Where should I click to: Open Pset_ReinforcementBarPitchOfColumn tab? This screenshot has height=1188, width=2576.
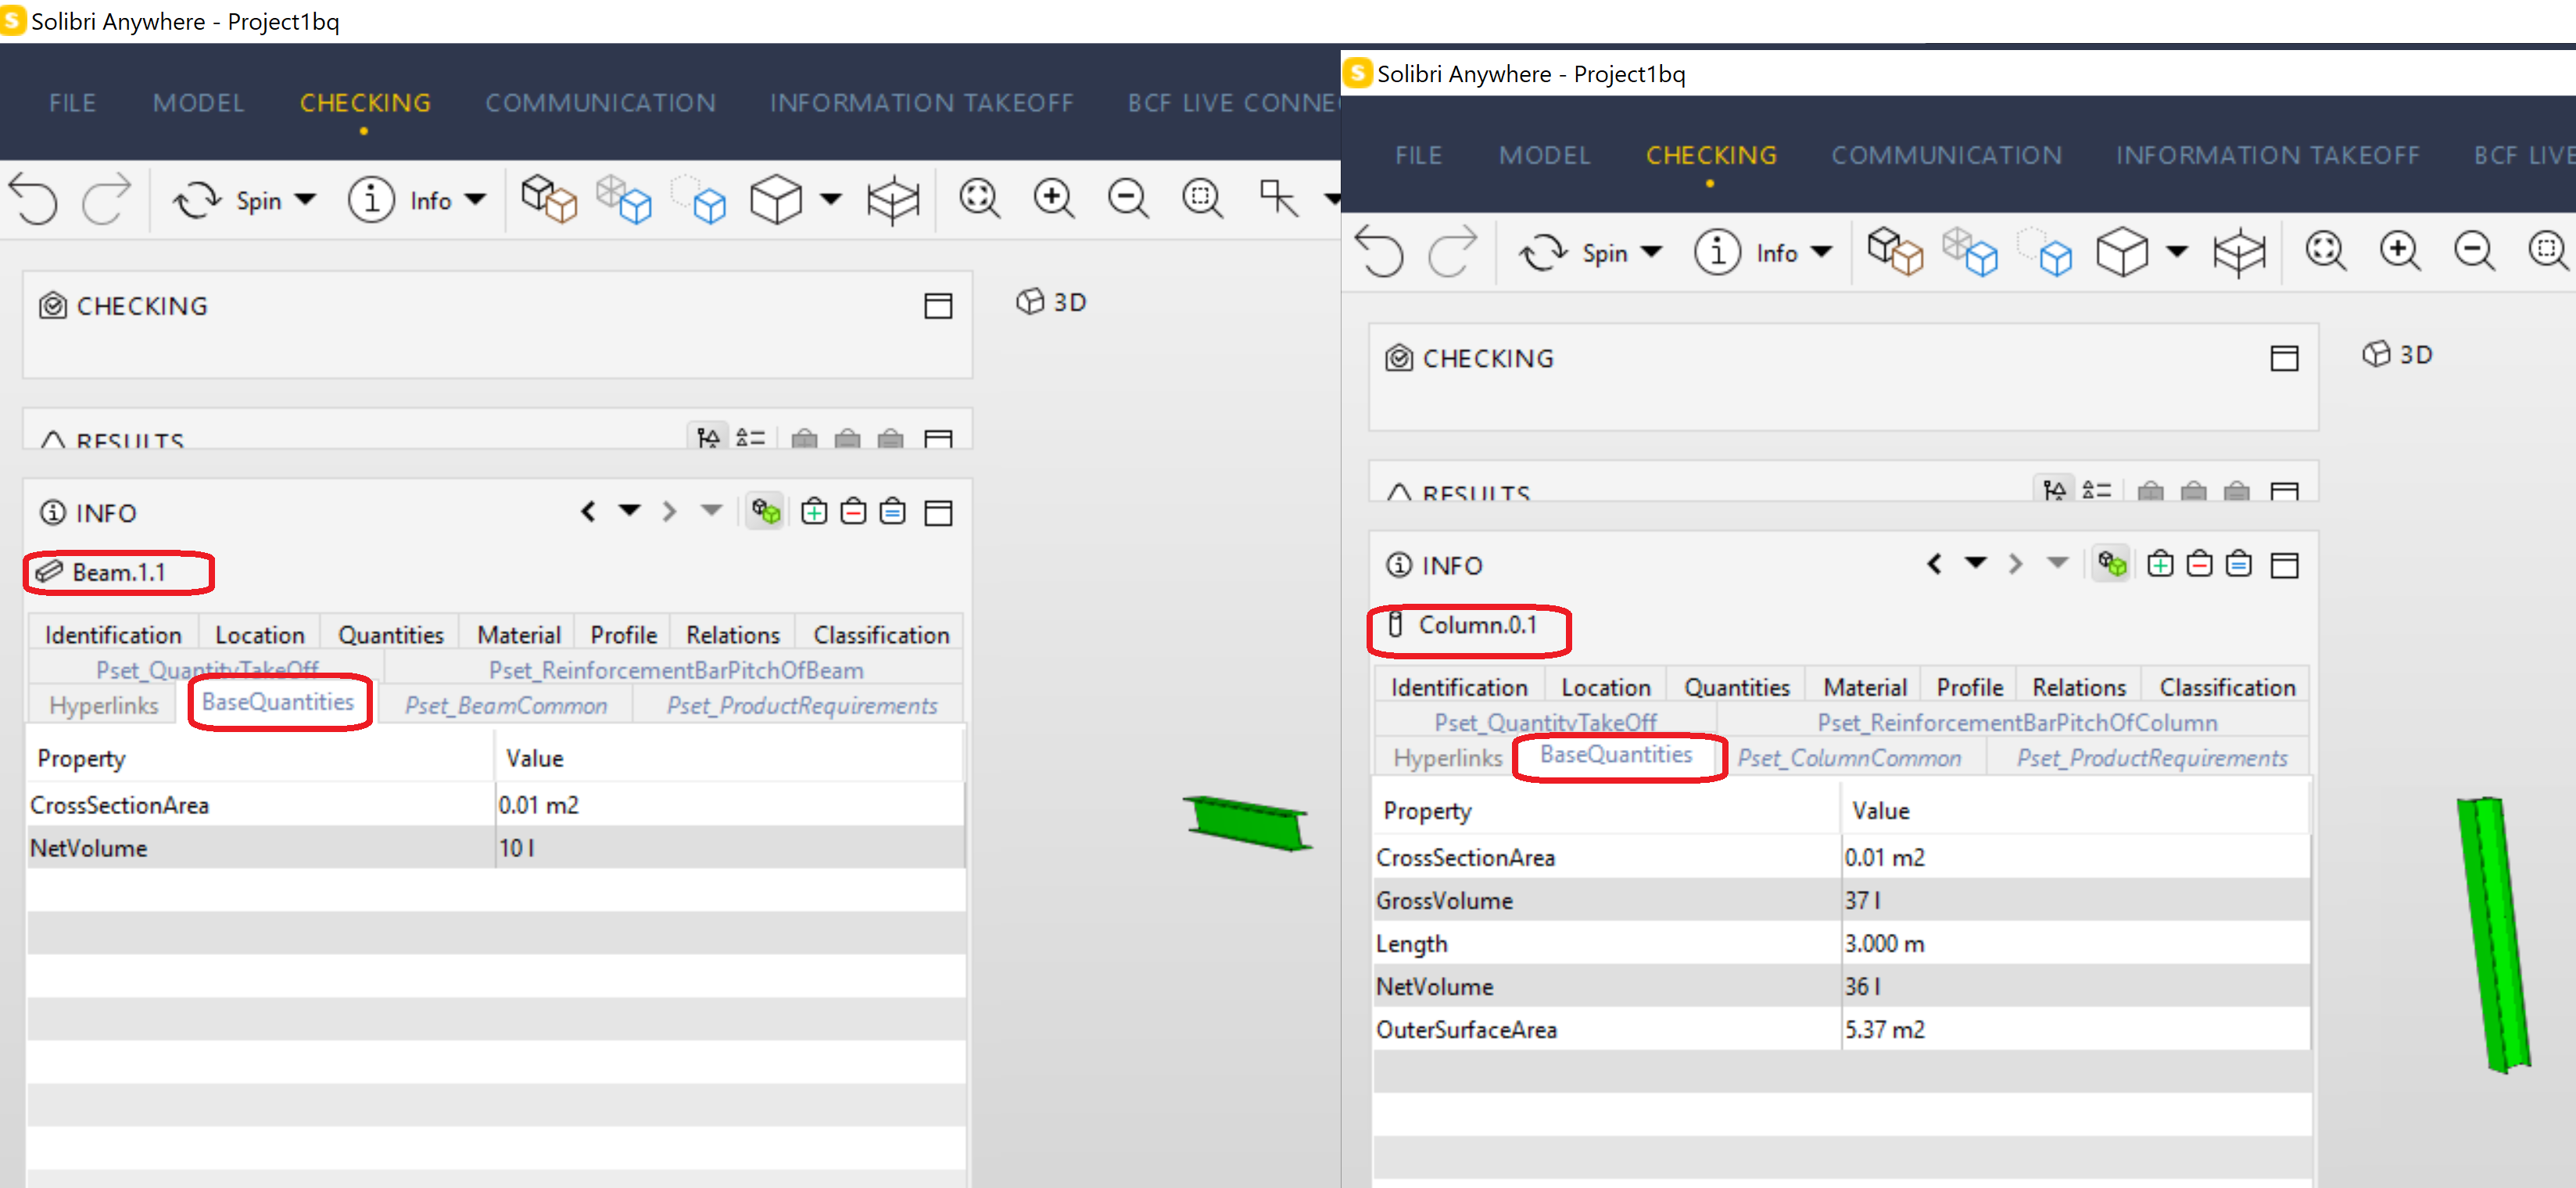[x=2017, y=722]
